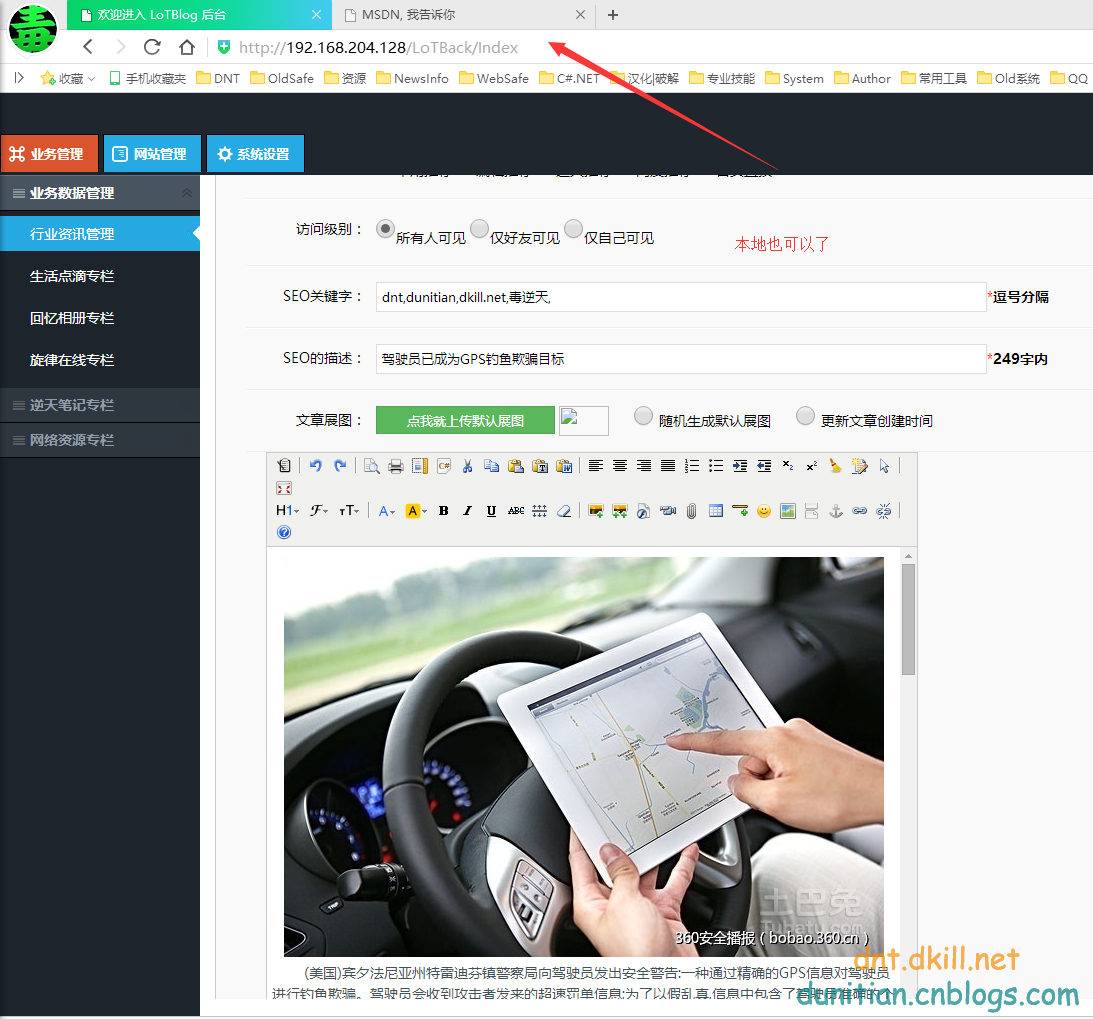The height and width of the screenshot is (1019, 1093).
Task: Insert a table in the editor
Action: [716, 511]
